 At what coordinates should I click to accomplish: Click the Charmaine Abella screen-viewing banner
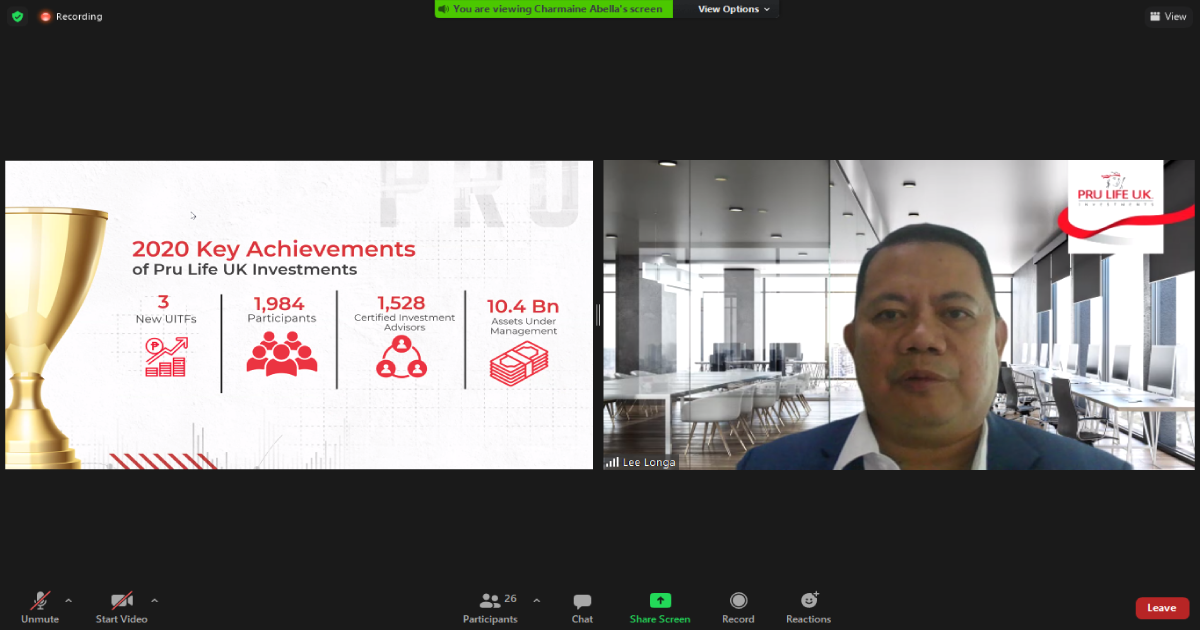coord(553,9)
